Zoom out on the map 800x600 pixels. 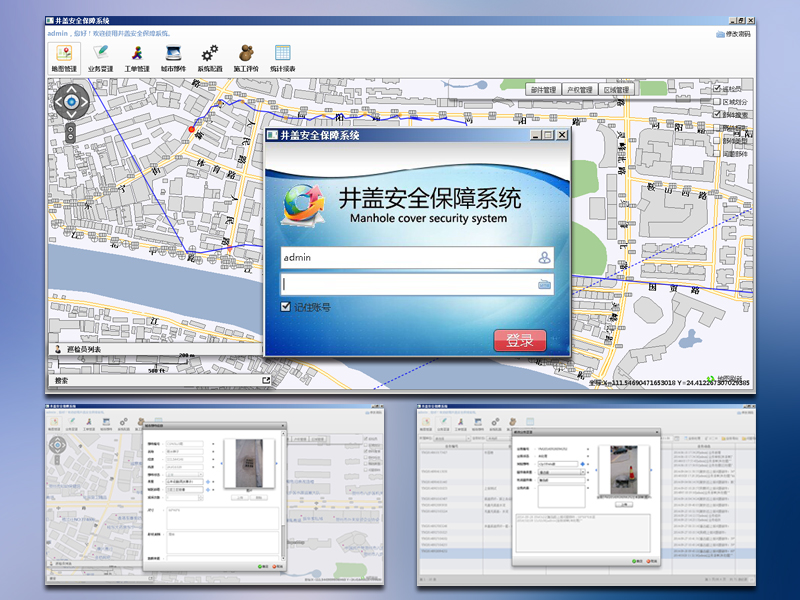click(70, 138)
